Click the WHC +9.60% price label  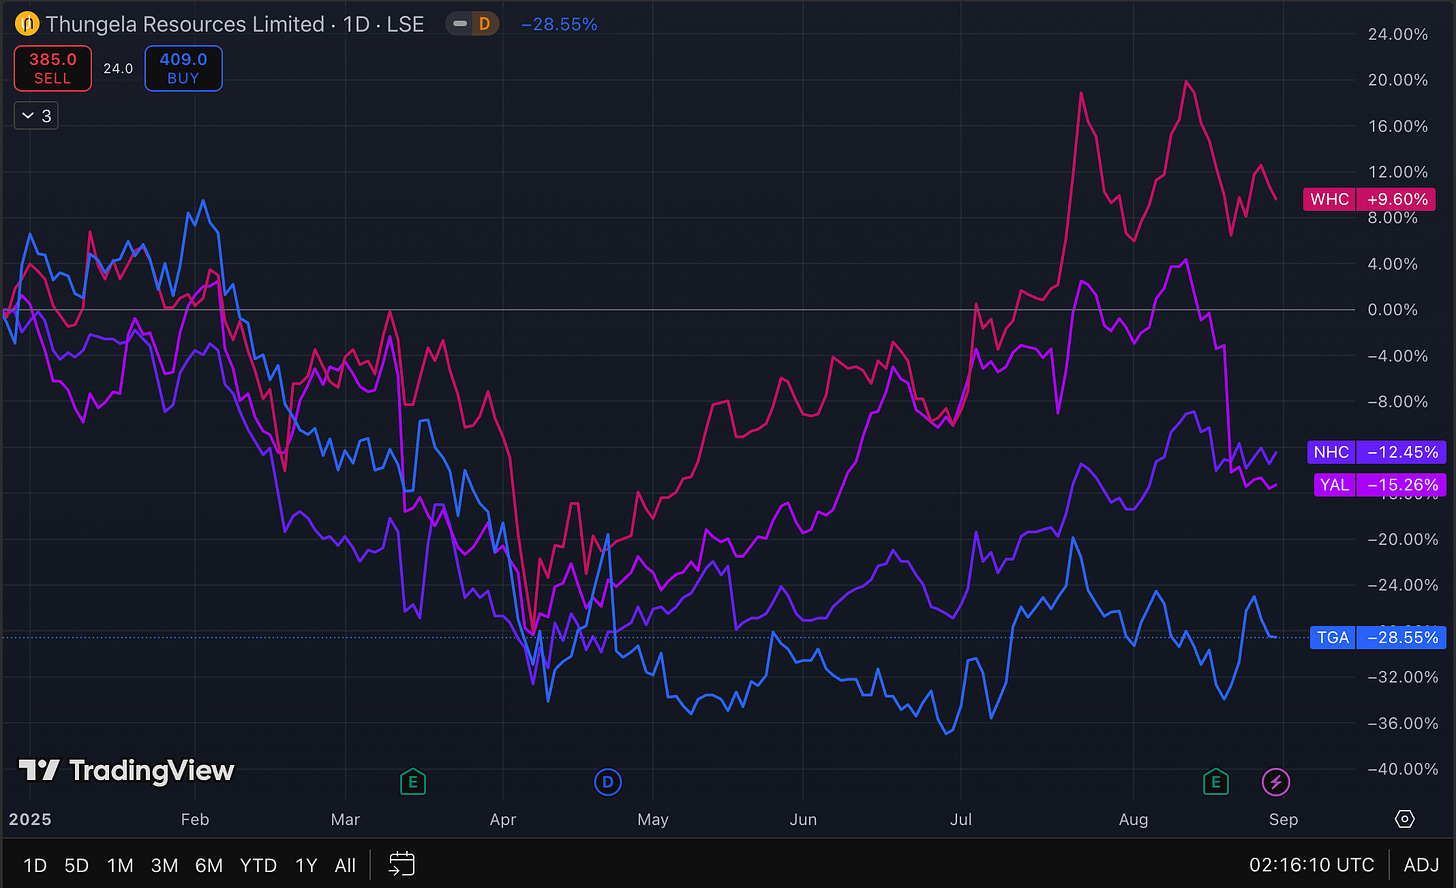click(x=1369, y=199)
